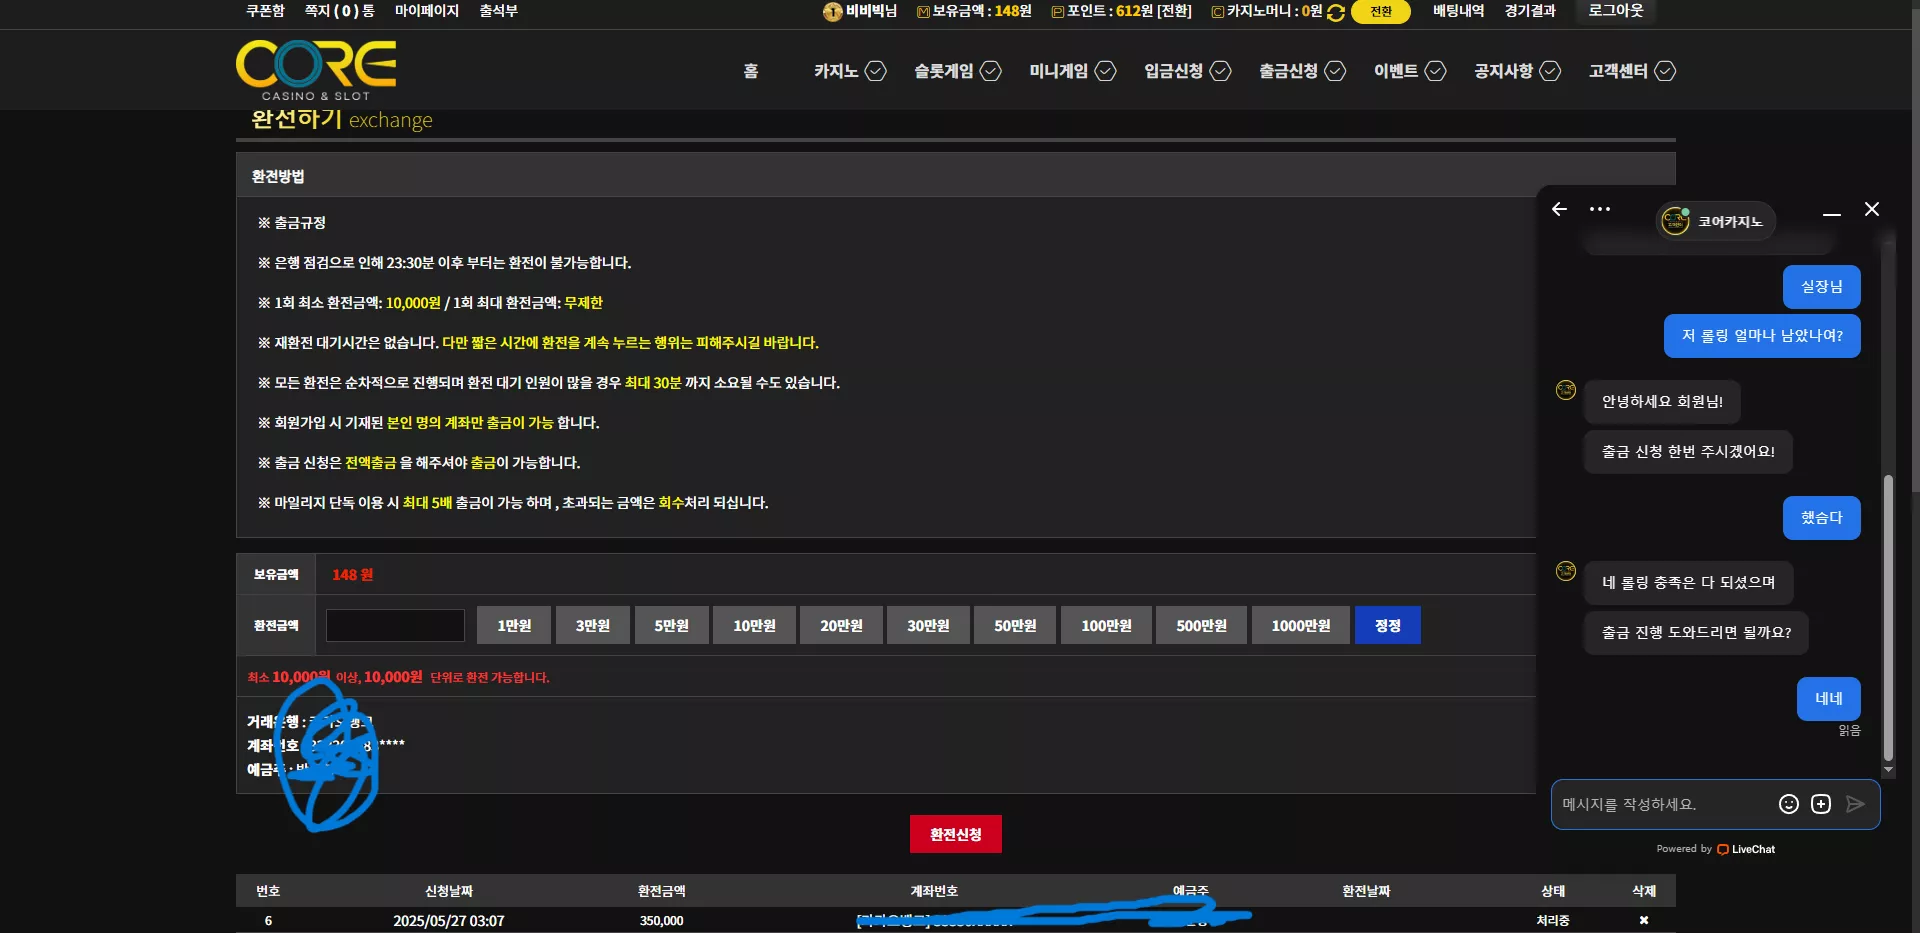Open 쪽지 (0) 통 messages
Screen dimensions: 1920x933
point(340,11)
